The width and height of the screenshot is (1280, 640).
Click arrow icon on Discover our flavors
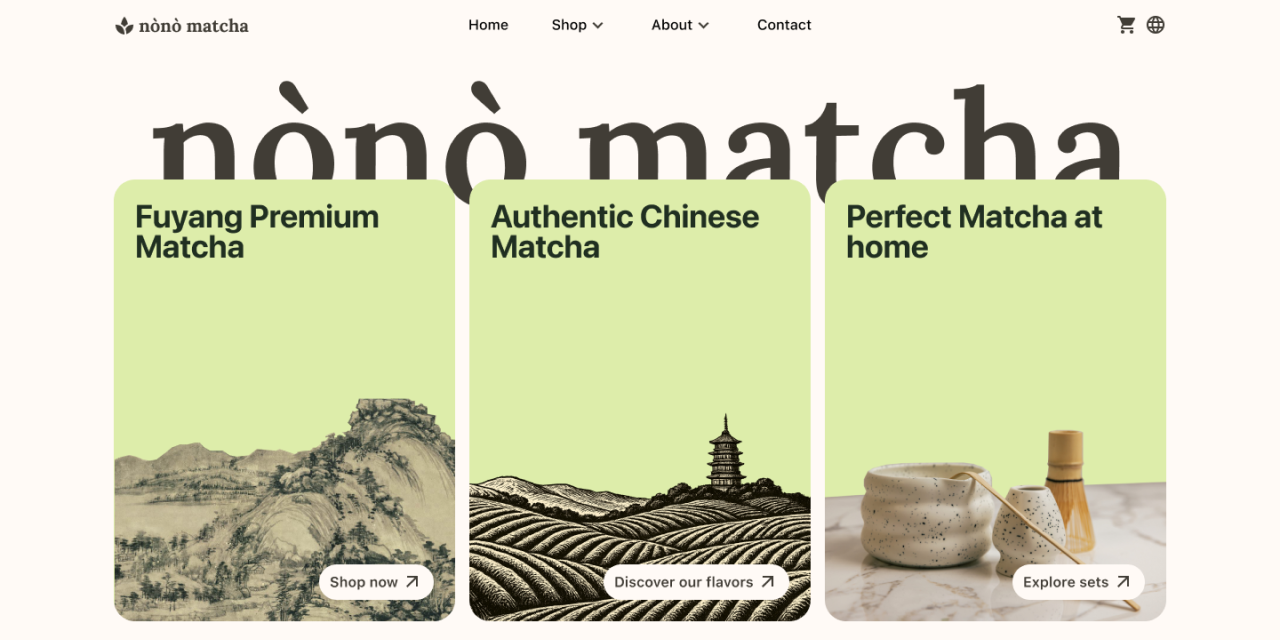(767, 582)
